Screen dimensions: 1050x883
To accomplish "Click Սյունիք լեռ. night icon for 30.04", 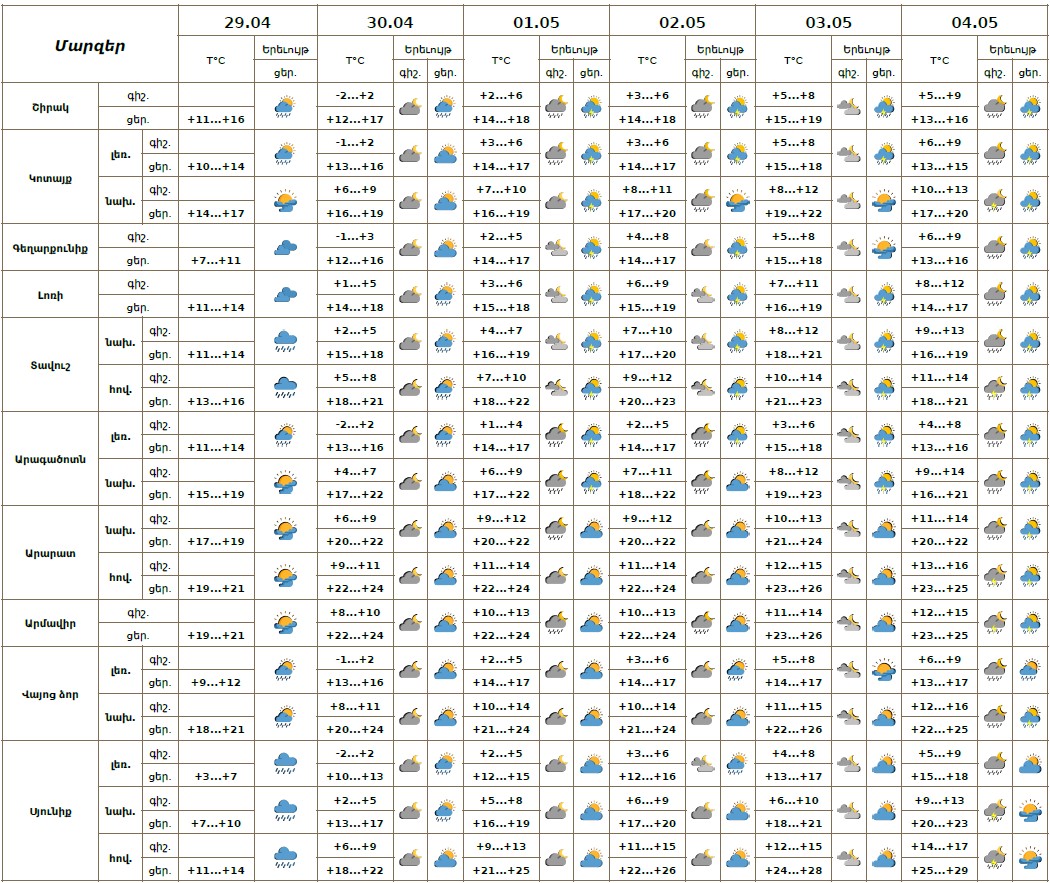I will [x=410, y=764].
